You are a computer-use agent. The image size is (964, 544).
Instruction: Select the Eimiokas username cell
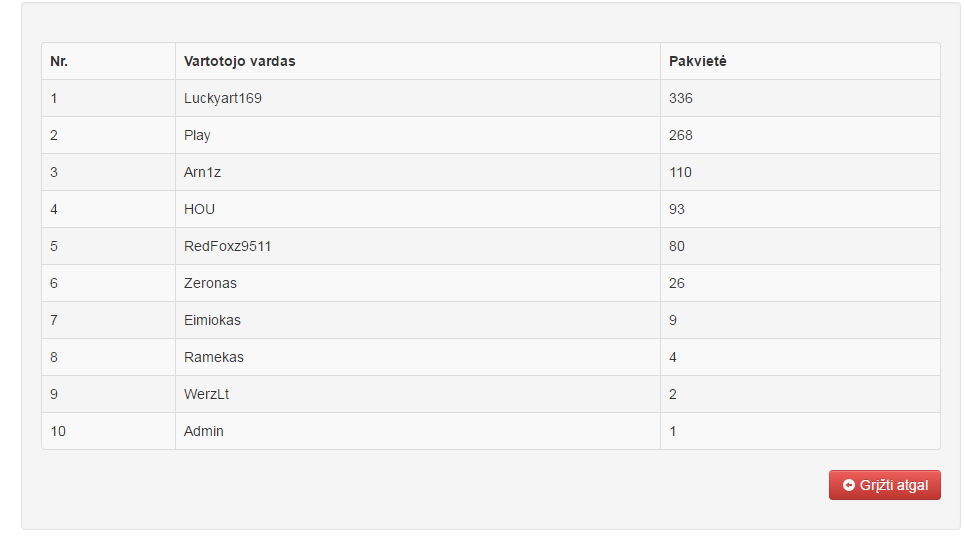418,320
